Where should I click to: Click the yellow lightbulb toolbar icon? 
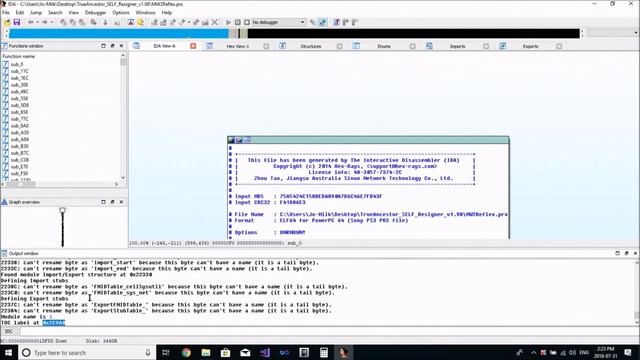pos(140,22)
